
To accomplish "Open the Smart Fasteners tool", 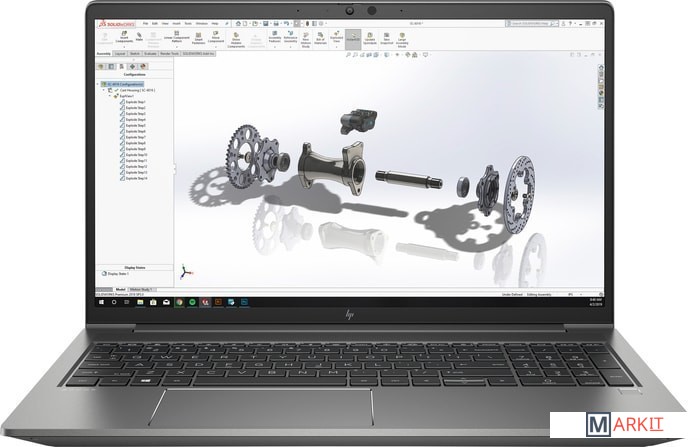I will 200,38.
